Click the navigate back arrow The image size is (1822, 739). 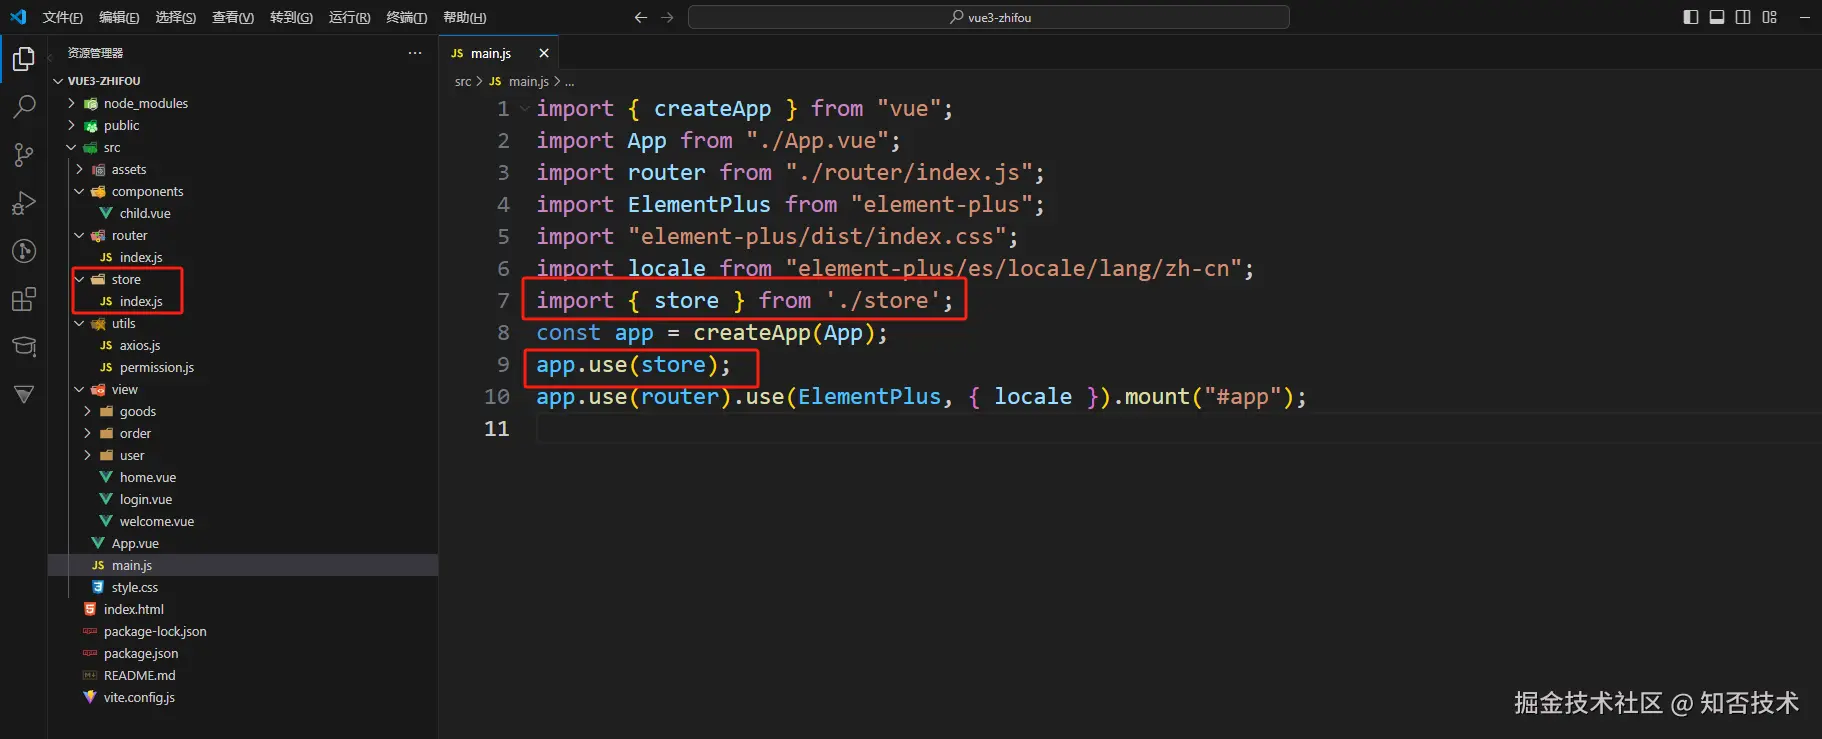[641, 17]
